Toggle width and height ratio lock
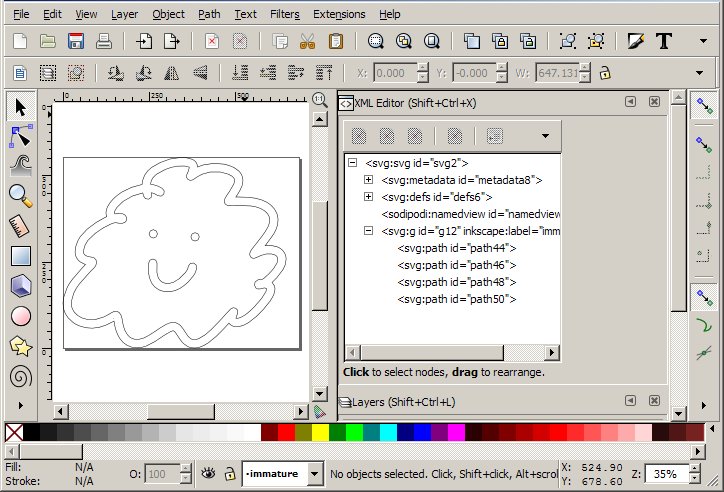The width and height of the screenshot is (724, 492). (x=604, y=73)
